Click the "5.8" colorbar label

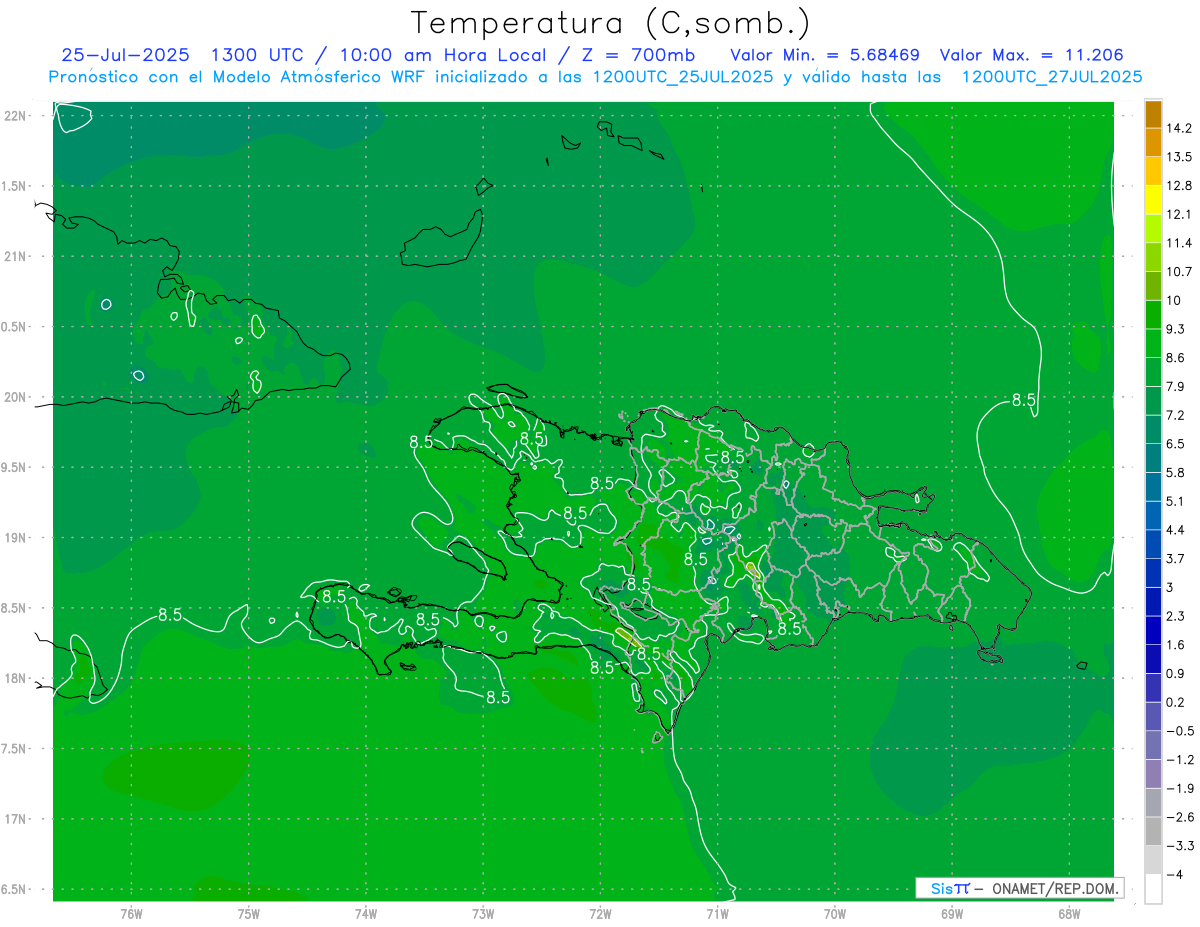tap(1175, 472)
